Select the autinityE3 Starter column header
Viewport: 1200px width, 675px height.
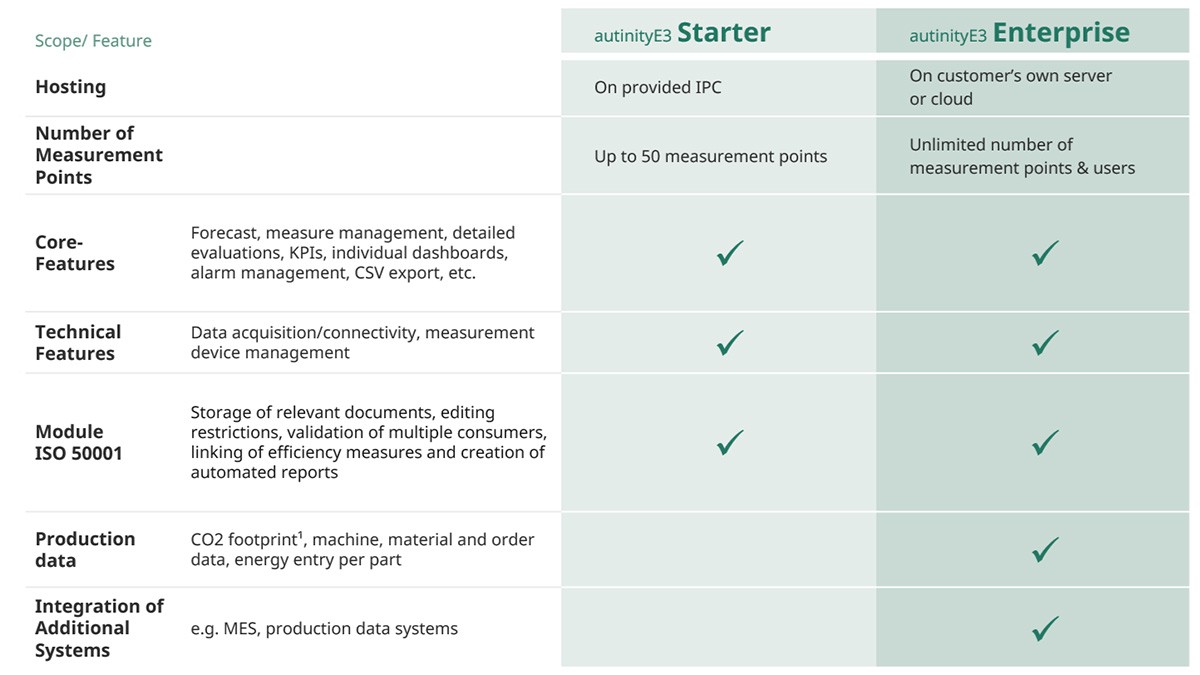click(682, 33)
